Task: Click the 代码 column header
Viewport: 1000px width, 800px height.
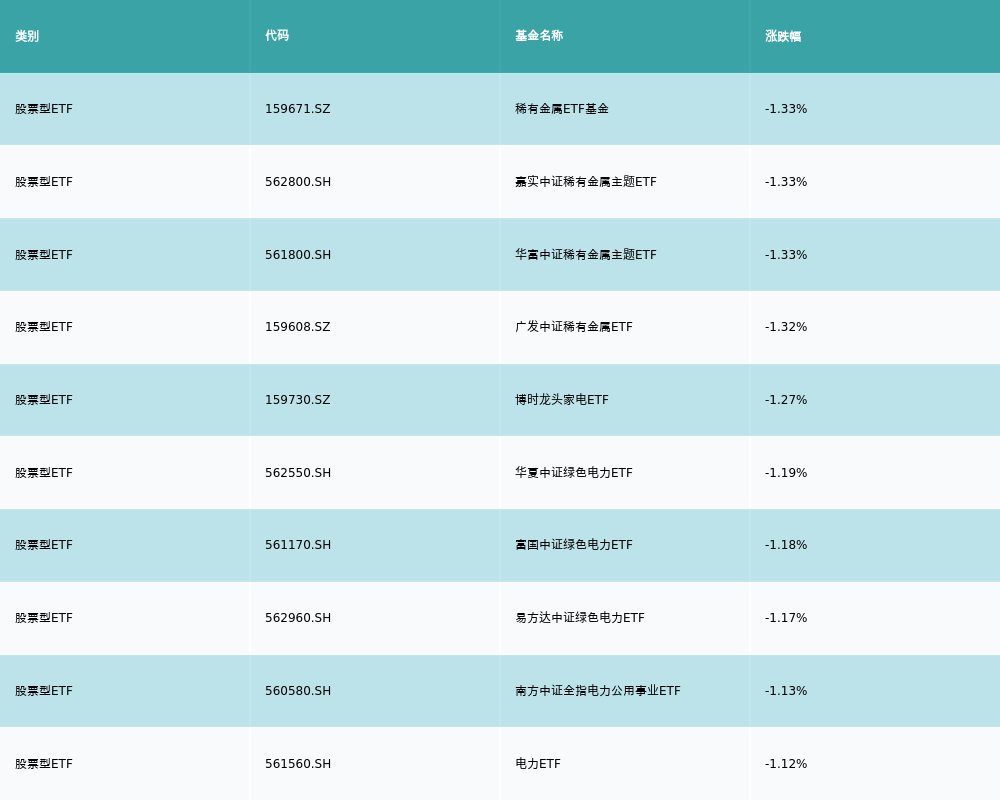Action: pyautogui.click(x=277, y=36)
